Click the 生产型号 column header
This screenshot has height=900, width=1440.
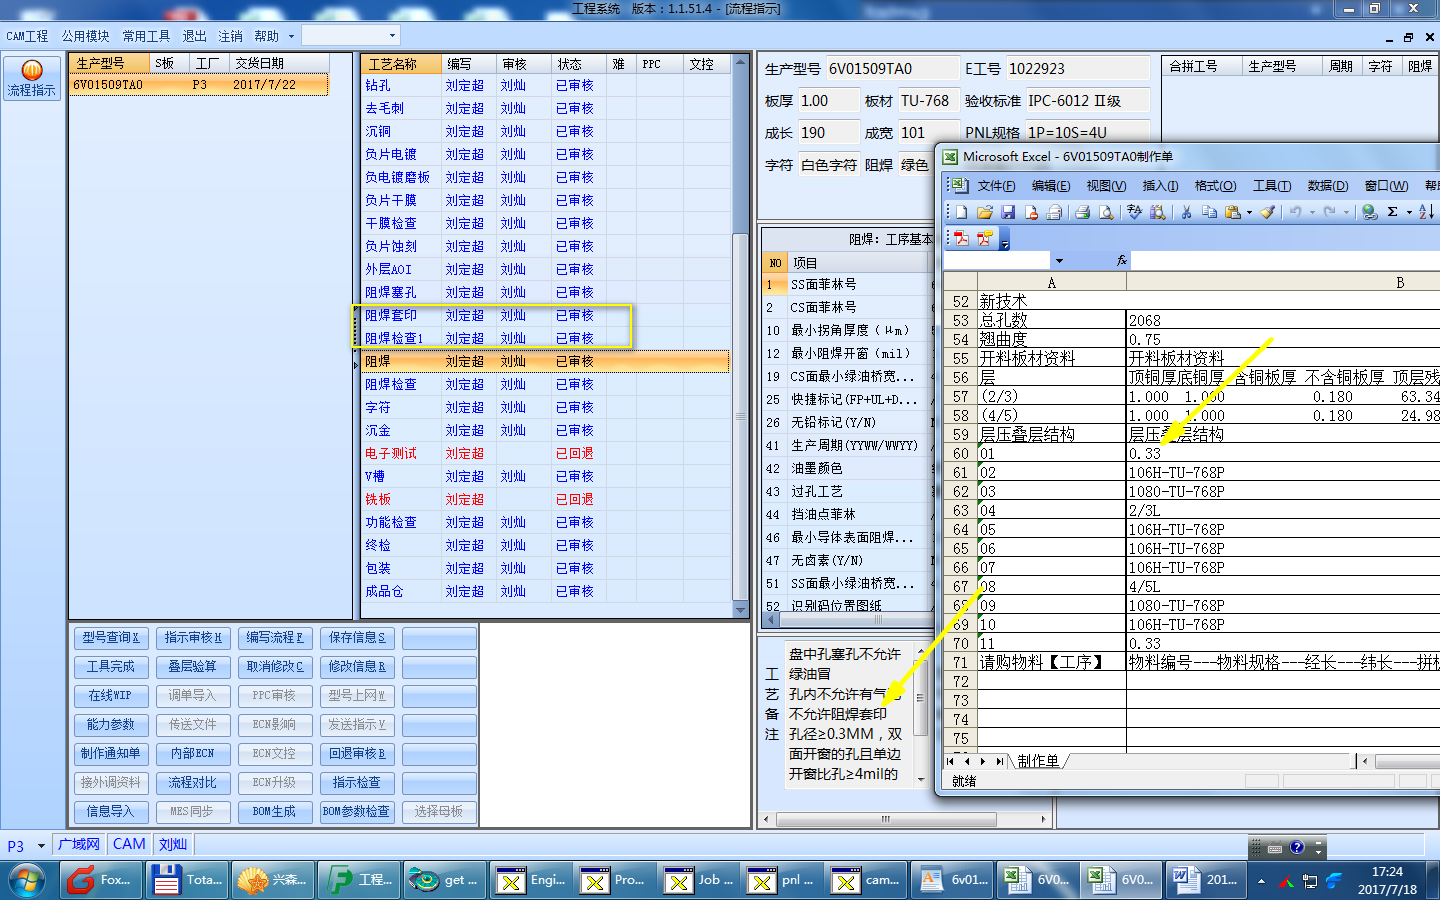(x=109, y=63)
